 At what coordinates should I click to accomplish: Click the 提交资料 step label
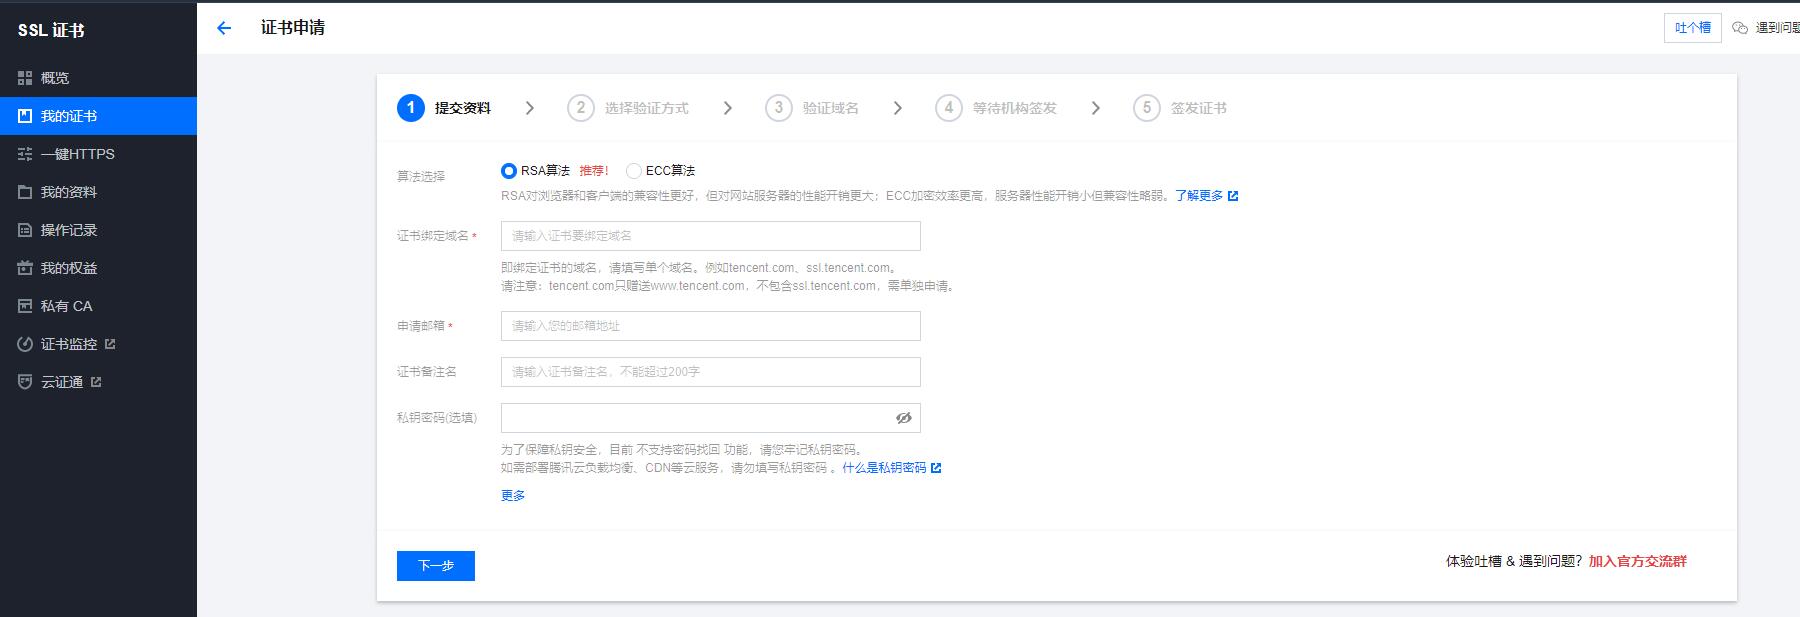(463, 108)
